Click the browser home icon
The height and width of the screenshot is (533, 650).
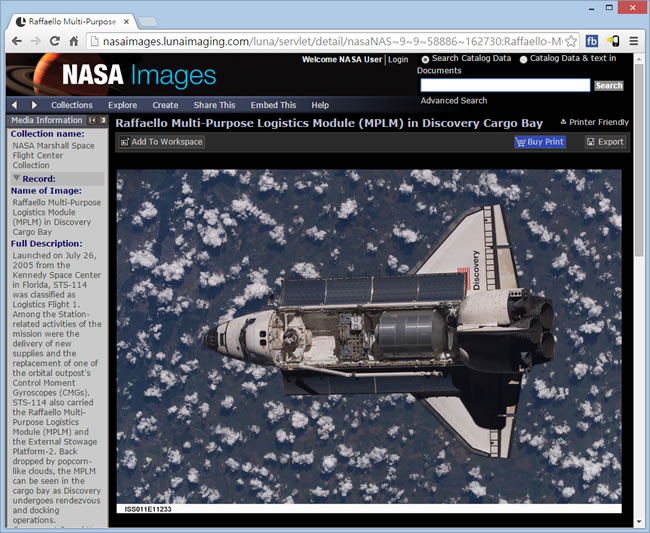pos(74,41)
